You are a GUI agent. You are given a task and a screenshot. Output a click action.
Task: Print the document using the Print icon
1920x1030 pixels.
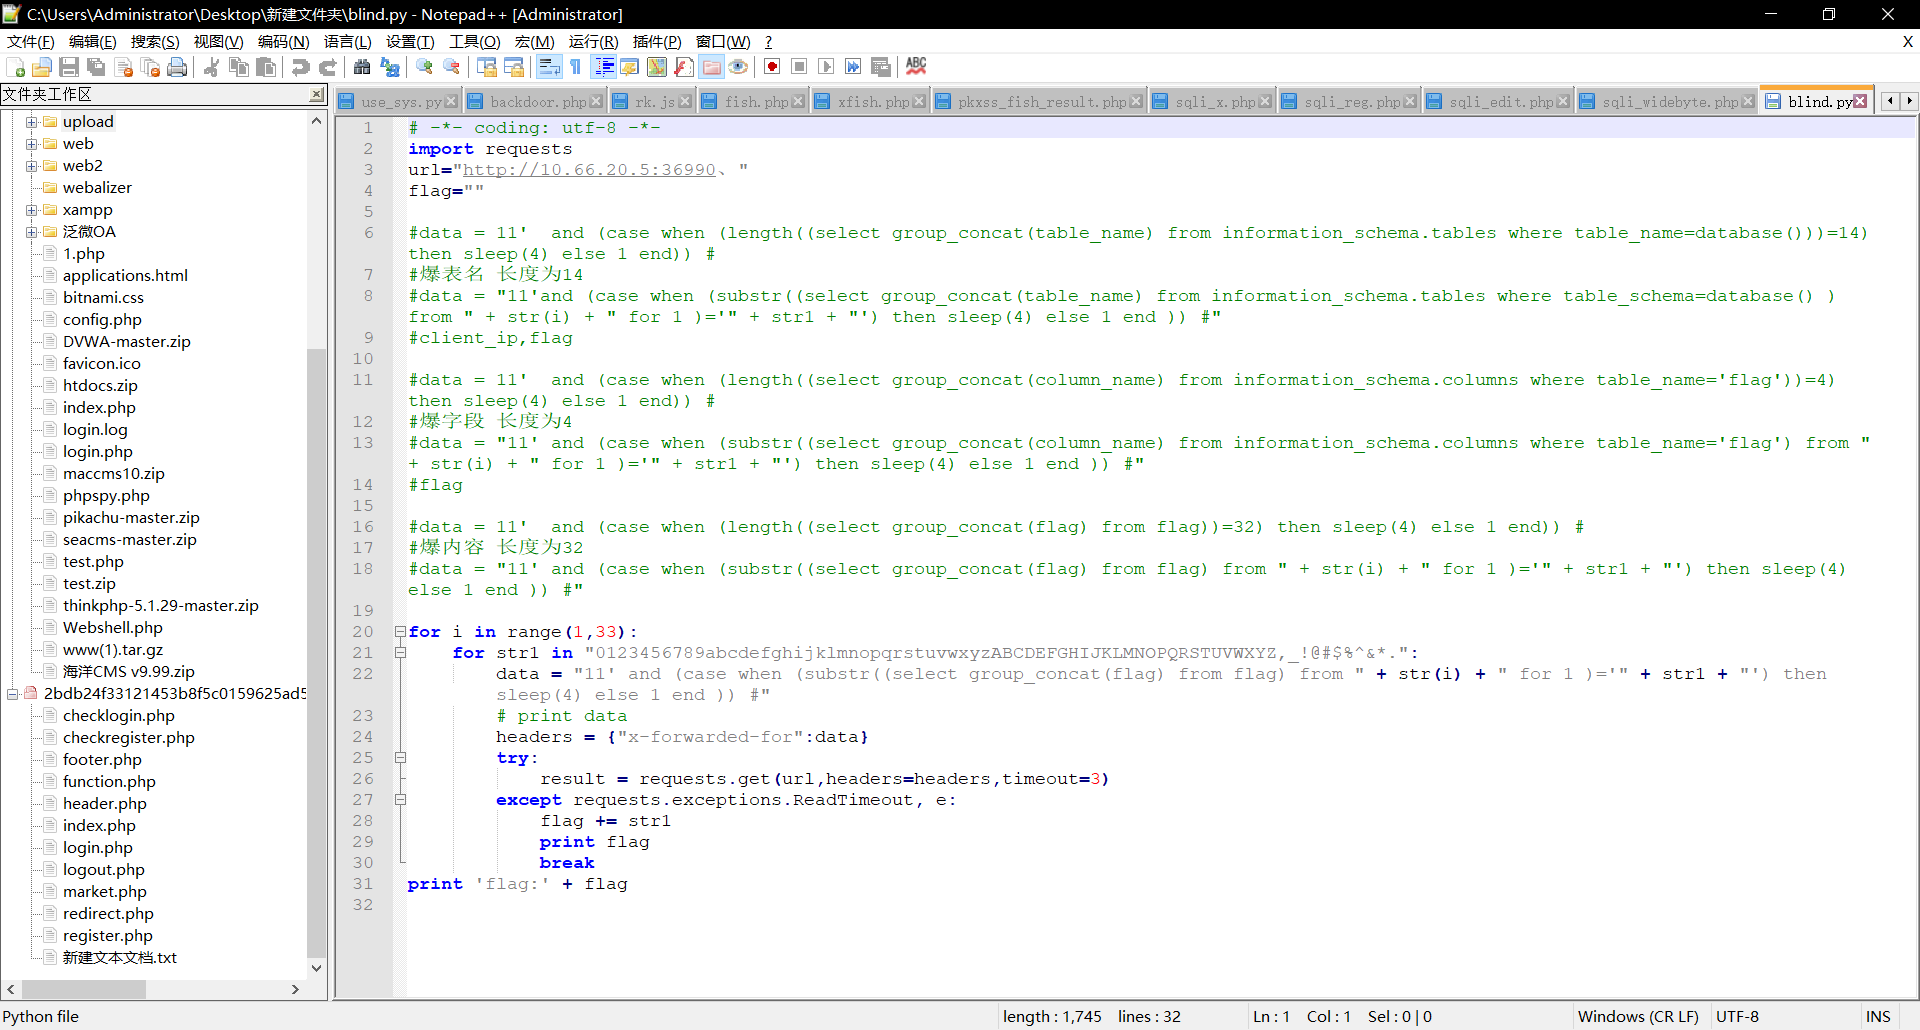click(x=178, y=67)
